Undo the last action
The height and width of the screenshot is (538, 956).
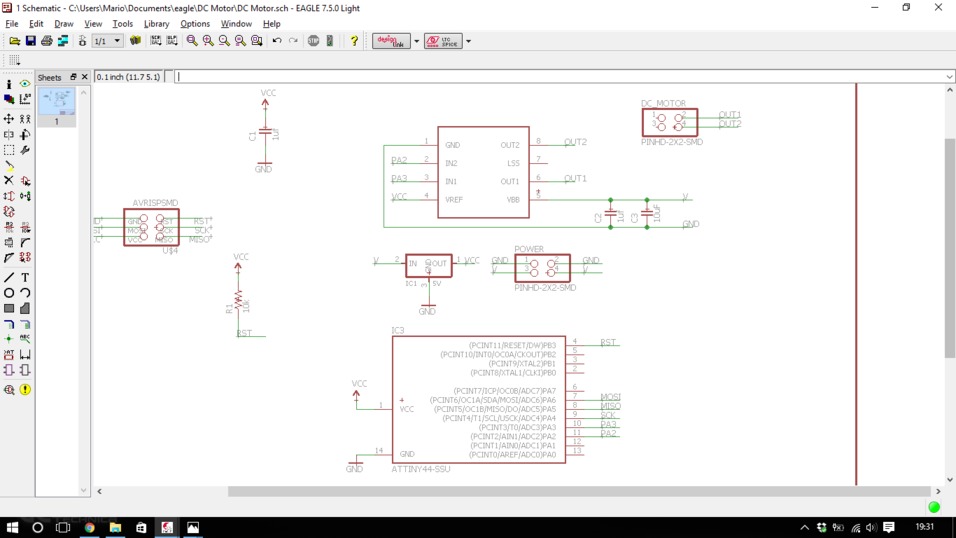click(277, 41)
